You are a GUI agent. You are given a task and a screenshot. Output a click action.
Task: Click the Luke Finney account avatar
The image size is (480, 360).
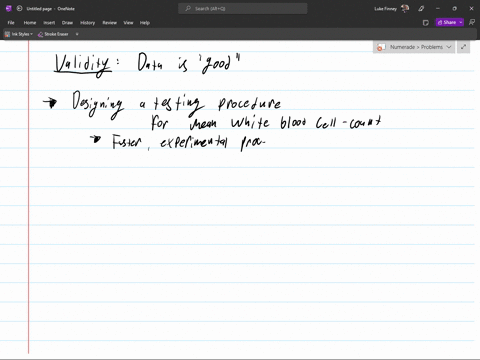pyautogui.click(x=405, y=9)
